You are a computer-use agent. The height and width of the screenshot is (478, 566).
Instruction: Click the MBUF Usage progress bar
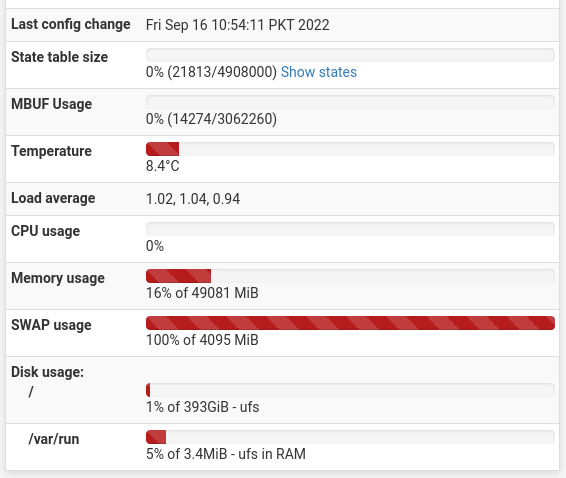[x=350, y=102]
